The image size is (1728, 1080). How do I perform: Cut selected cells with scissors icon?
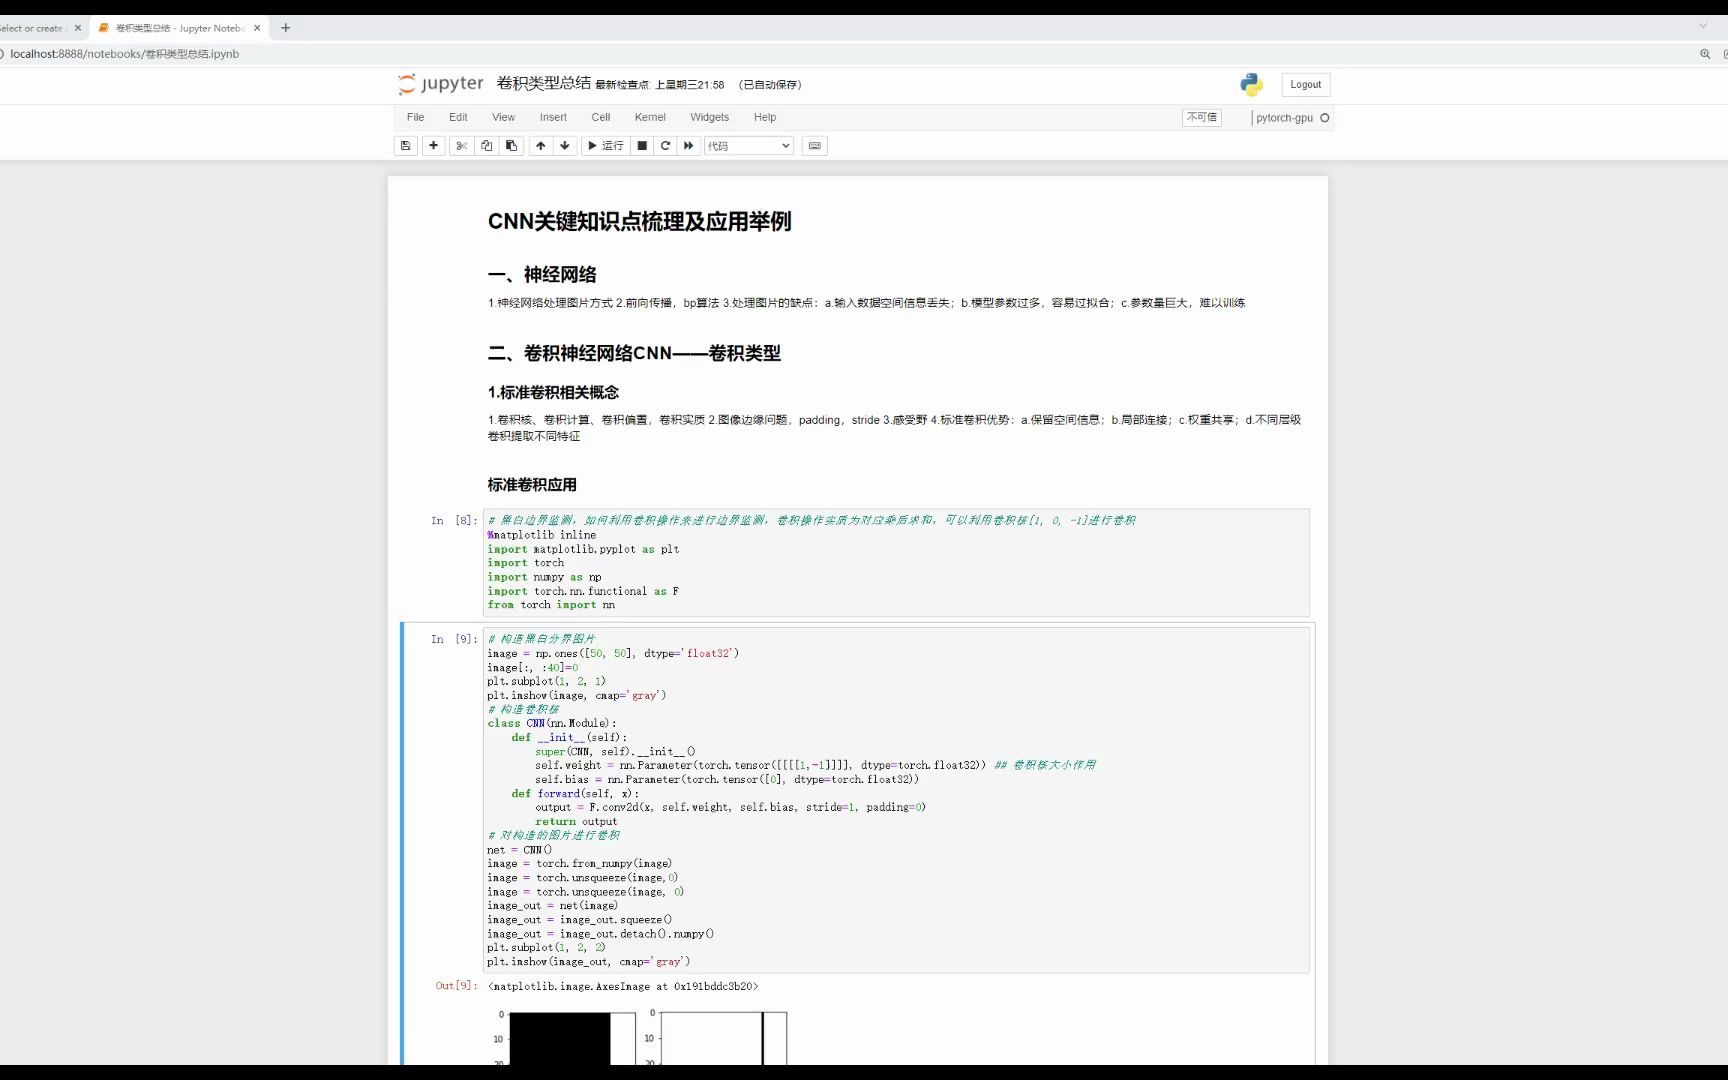tap(461, 146)
